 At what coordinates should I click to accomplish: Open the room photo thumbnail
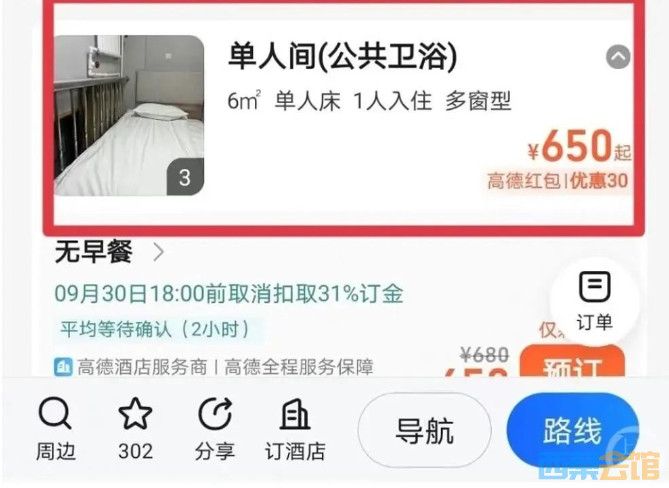[129, 115]
